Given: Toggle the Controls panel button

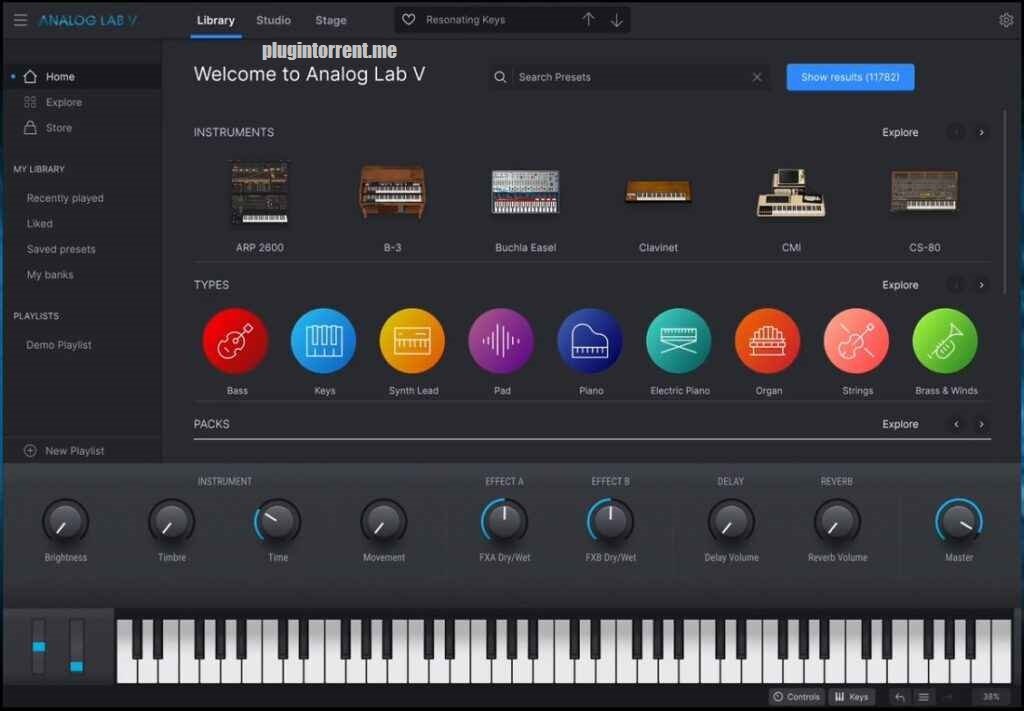Looking at the screenshot, I should coord(796,697).
